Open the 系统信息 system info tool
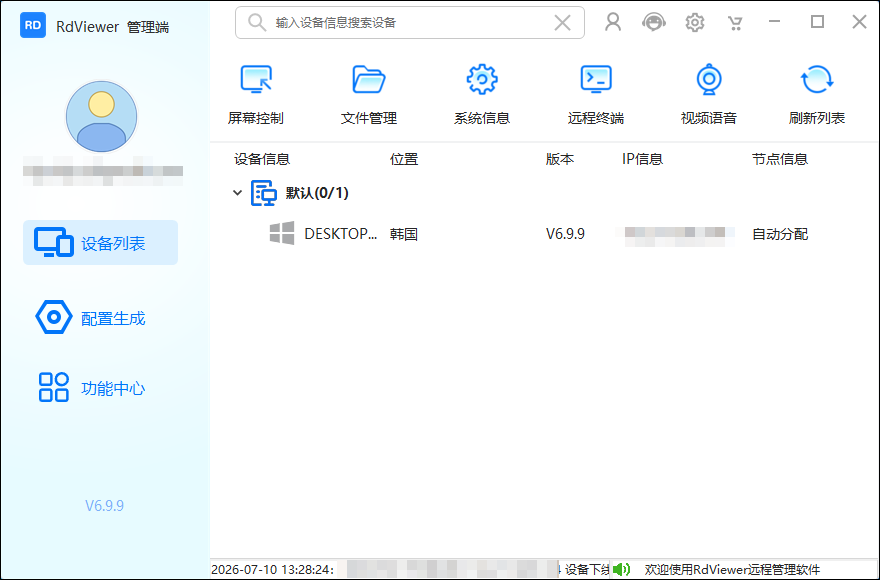The width and height of the screenshot is (880, 580). tap(482, 94)
